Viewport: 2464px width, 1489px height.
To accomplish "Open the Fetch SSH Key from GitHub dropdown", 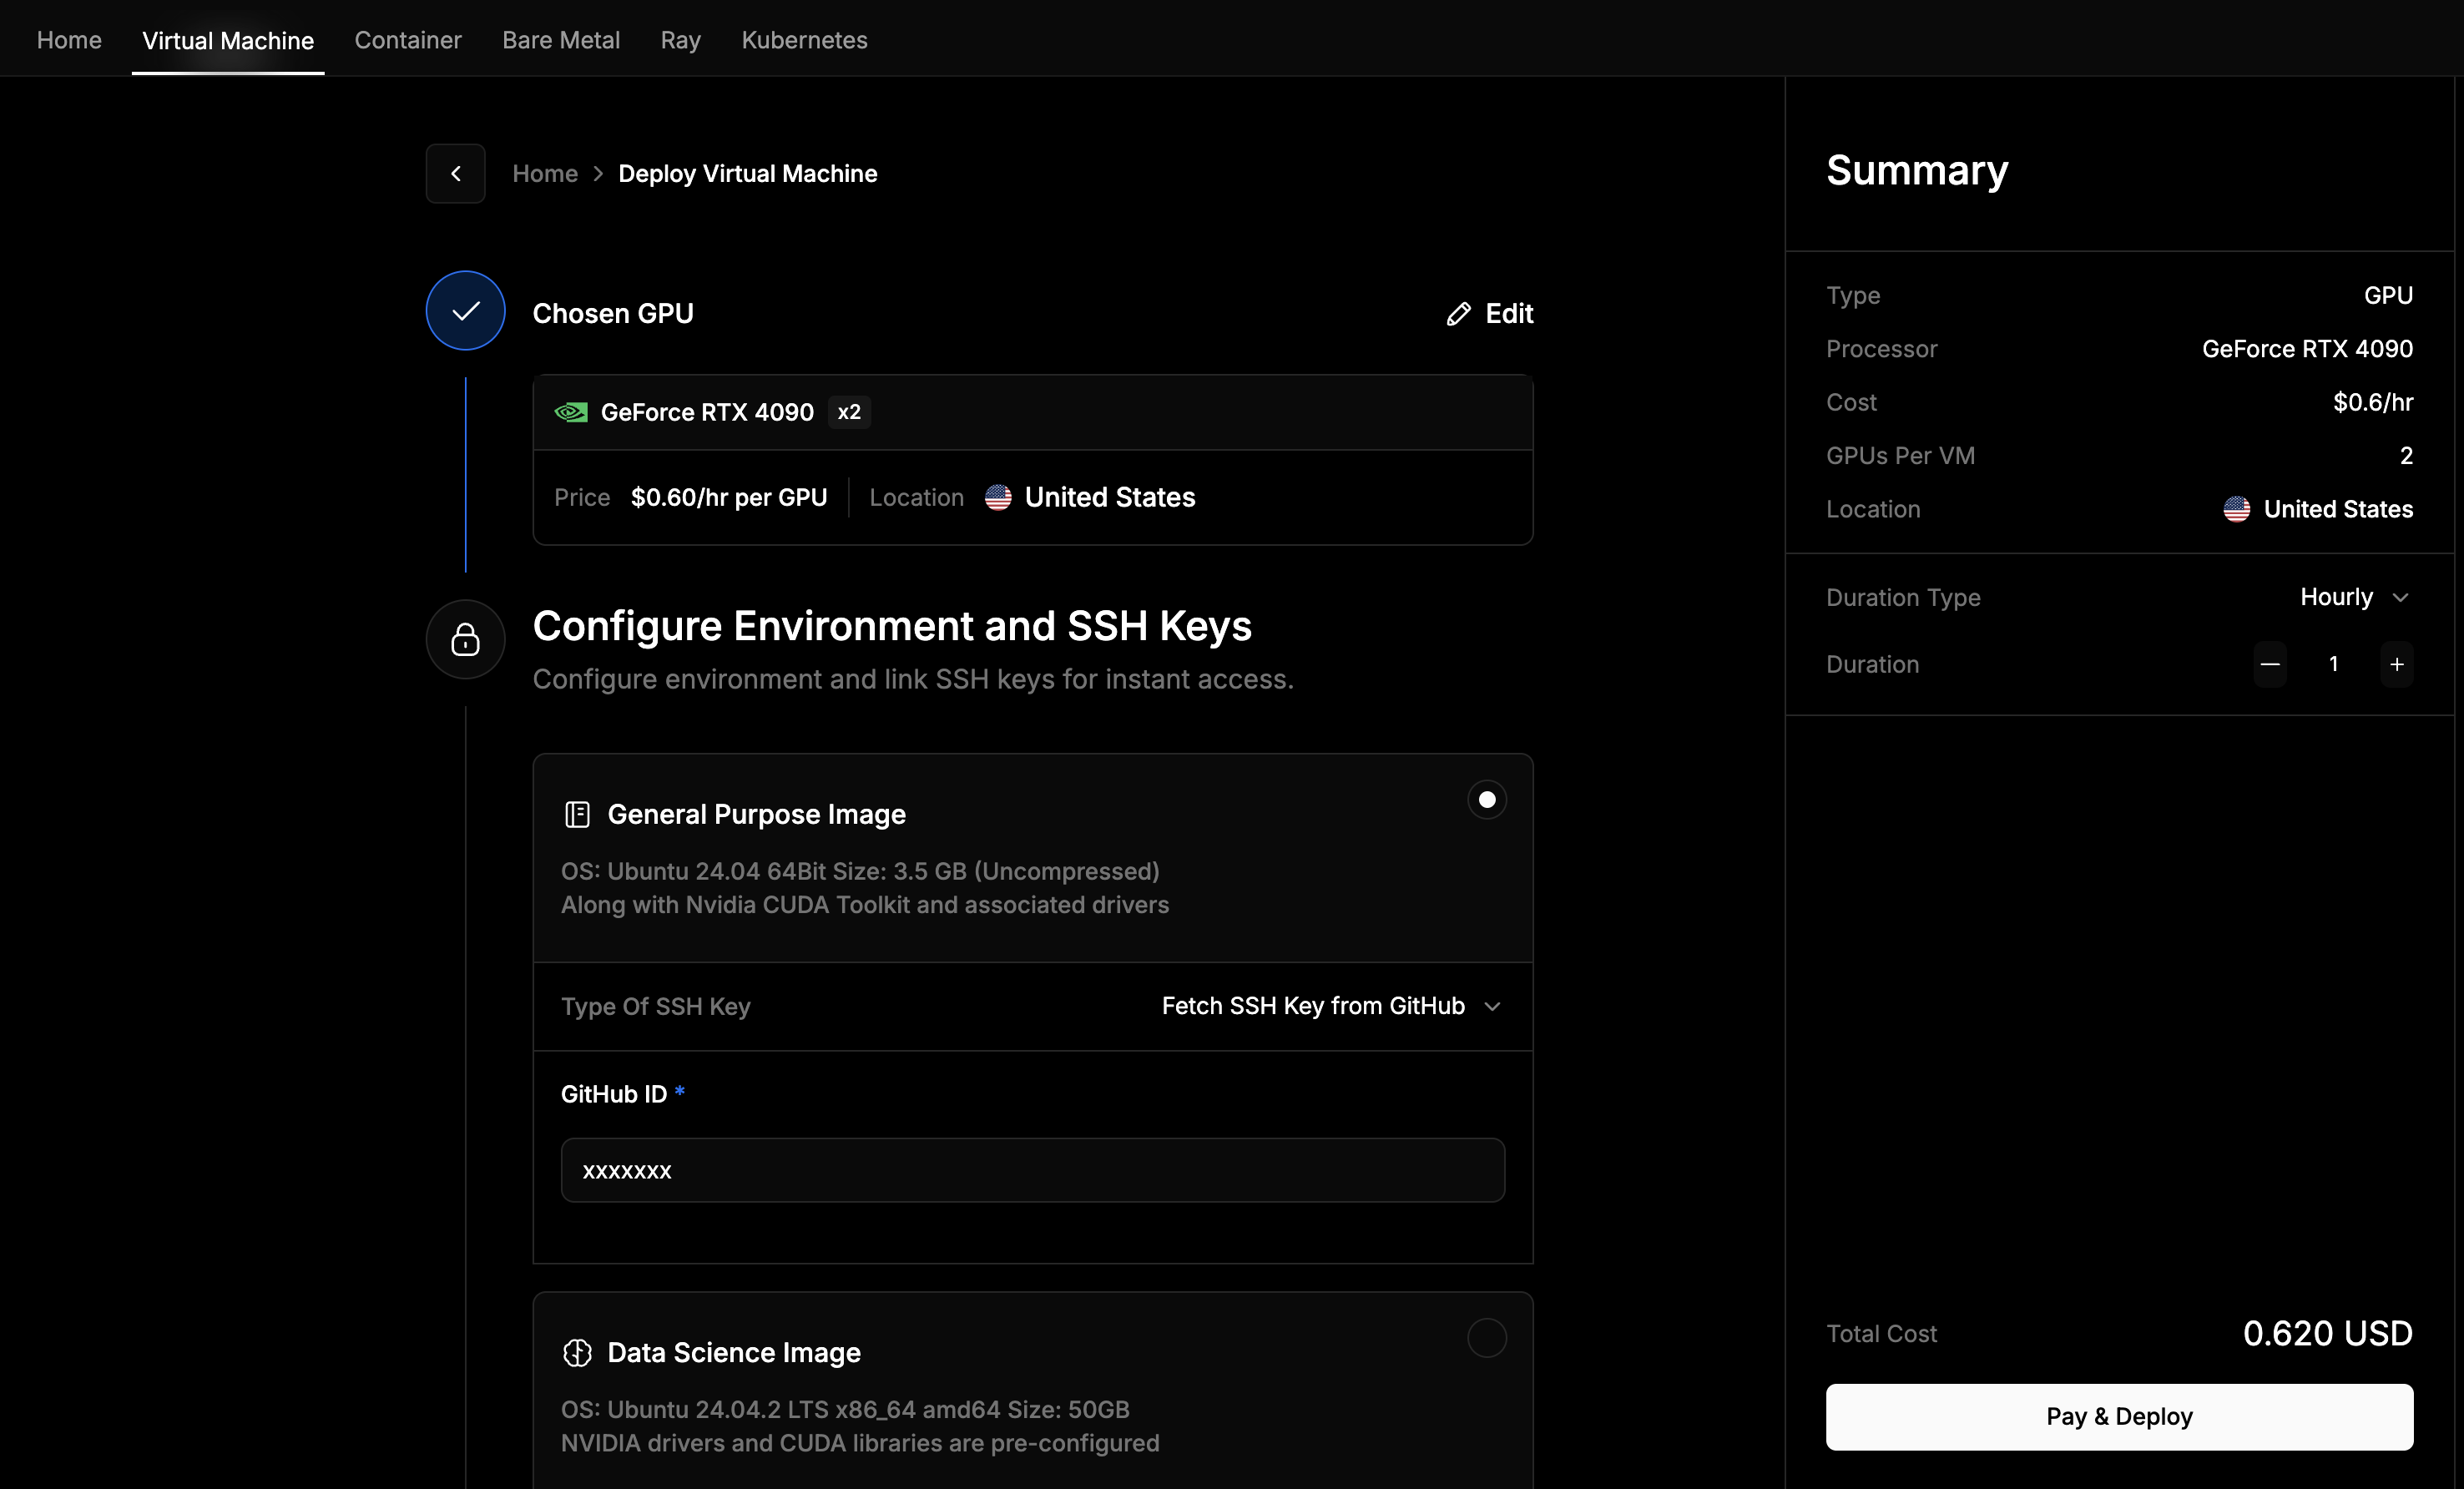I will [x=1329, y=1006].
